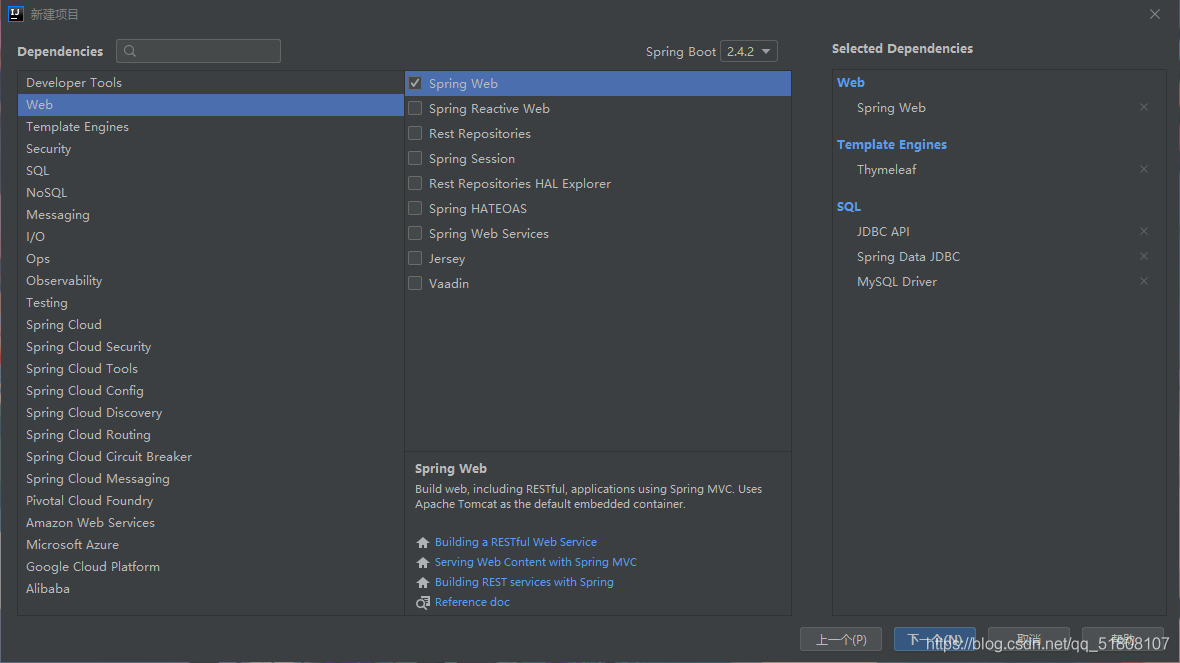Viewport: 1180px width, 663px height.
Task: Click the Reference doc icon
Action: (x=422, y=602)
